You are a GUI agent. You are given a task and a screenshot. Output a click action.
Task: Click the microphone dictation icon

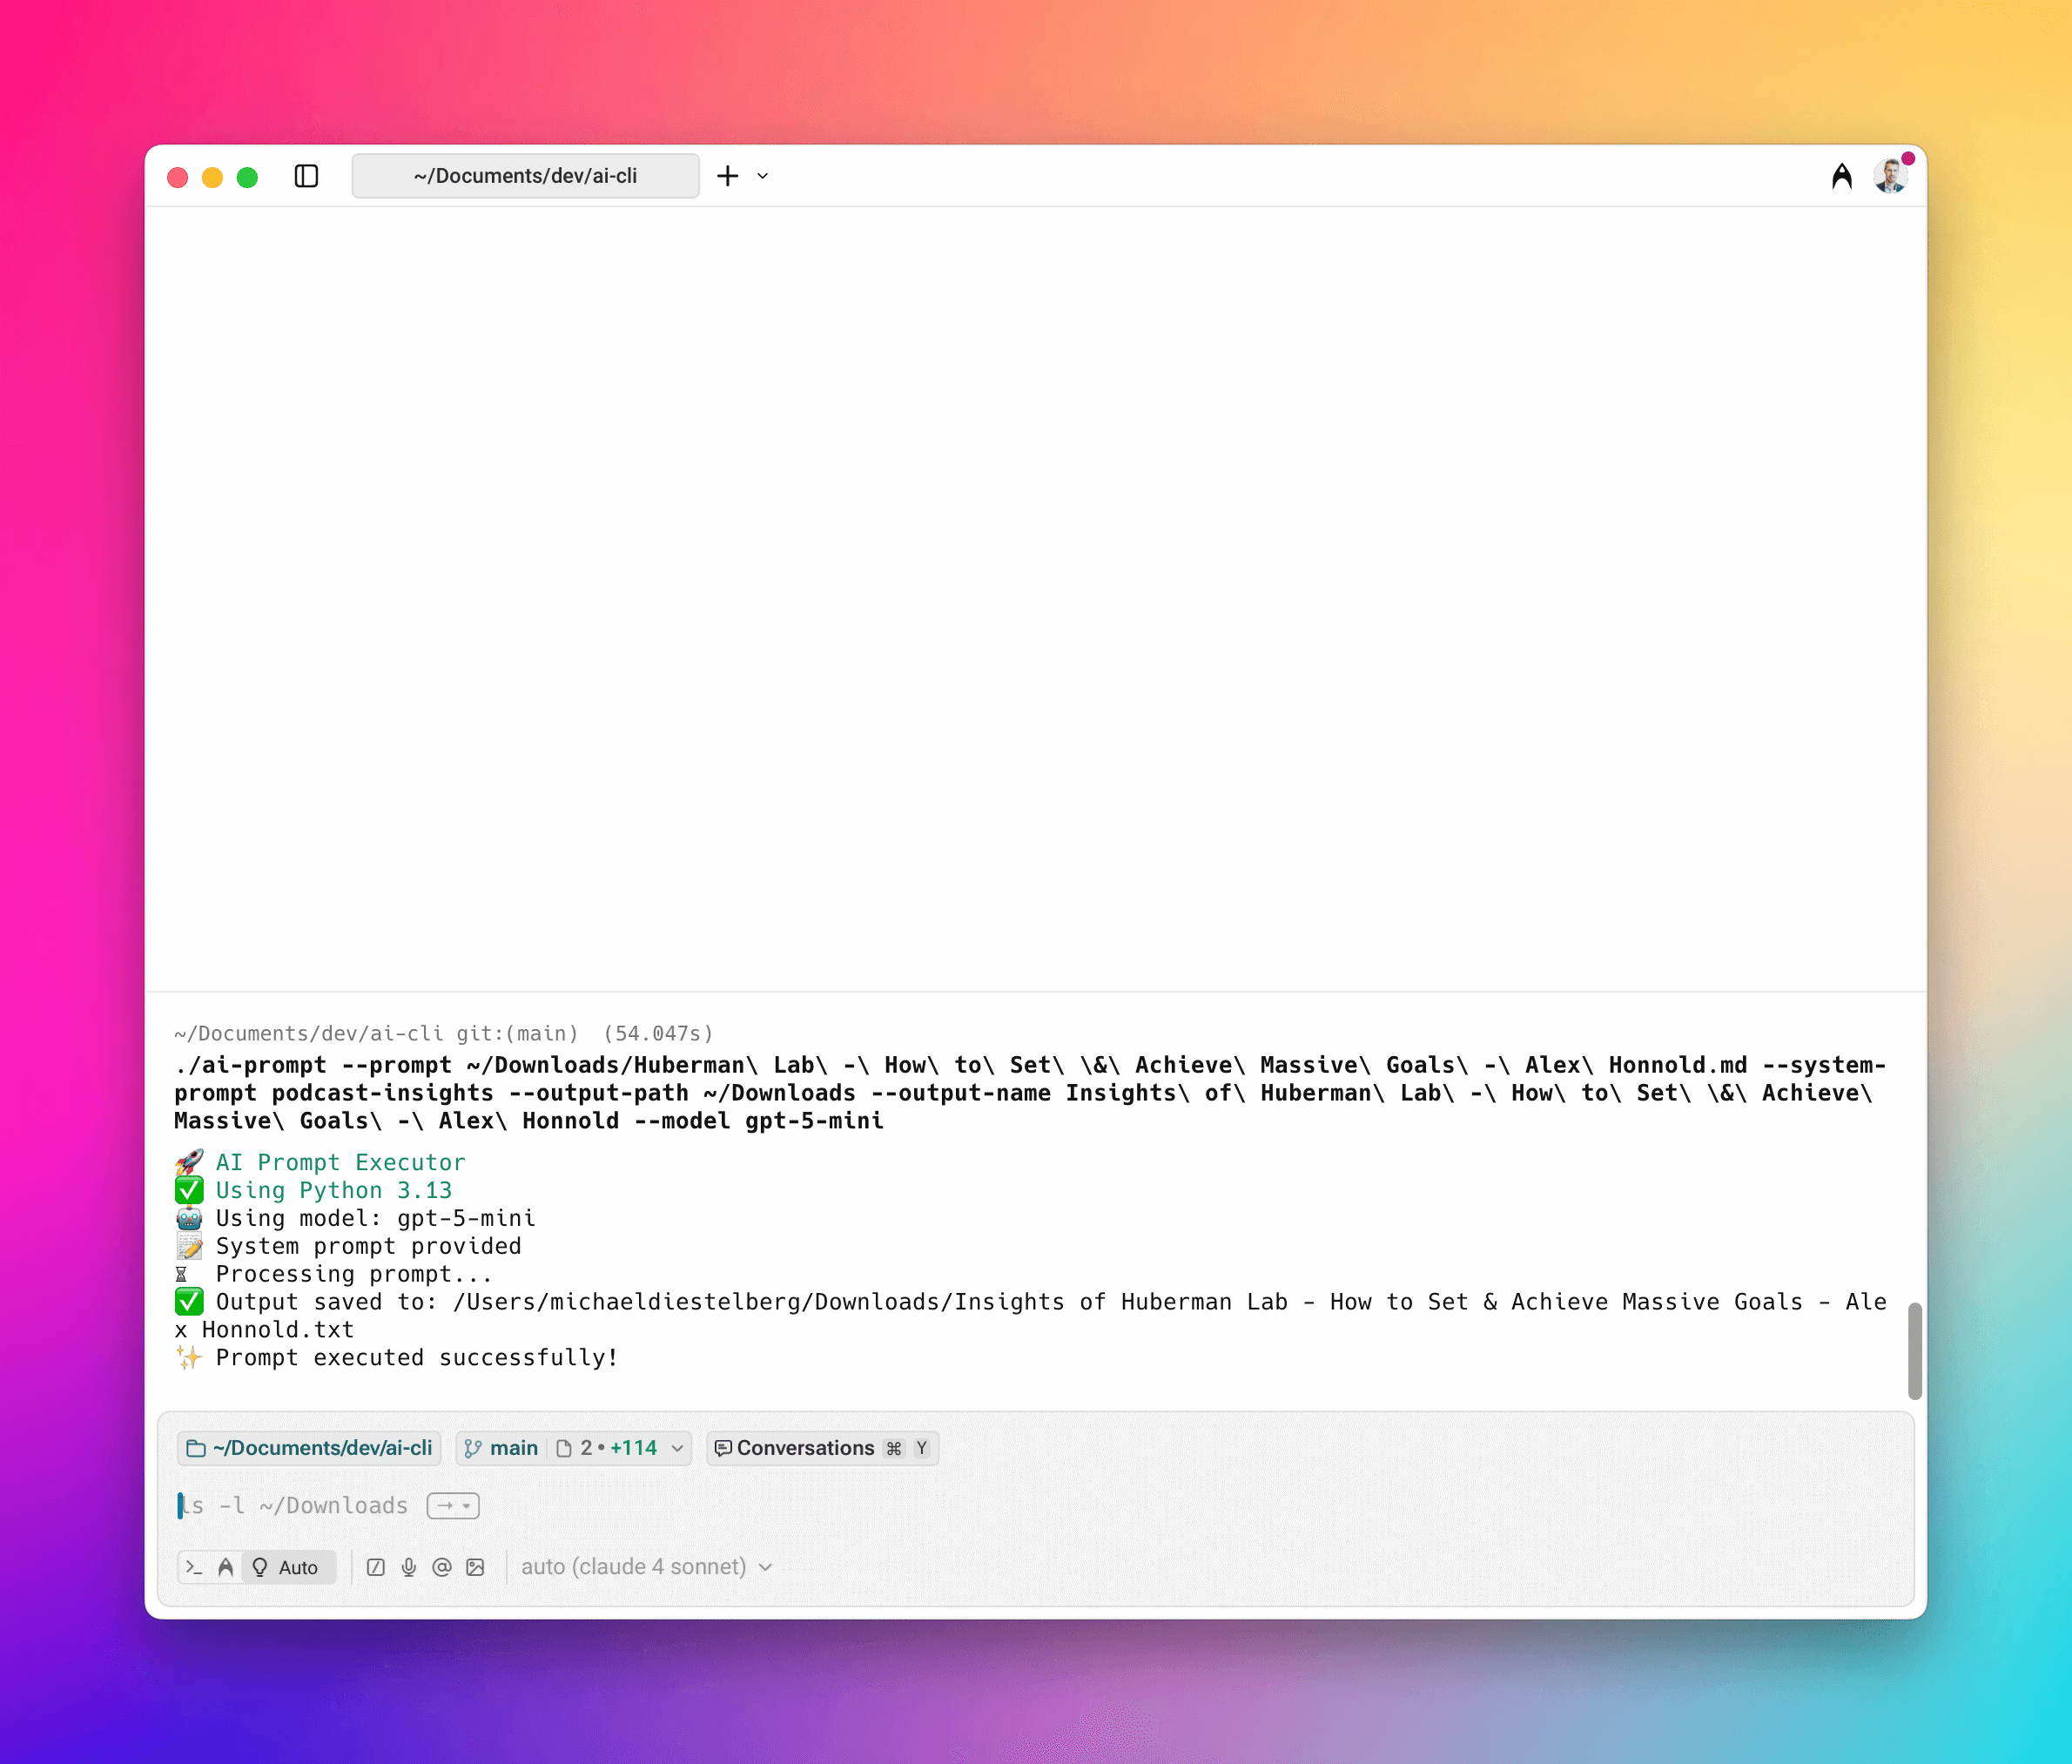410,1567
